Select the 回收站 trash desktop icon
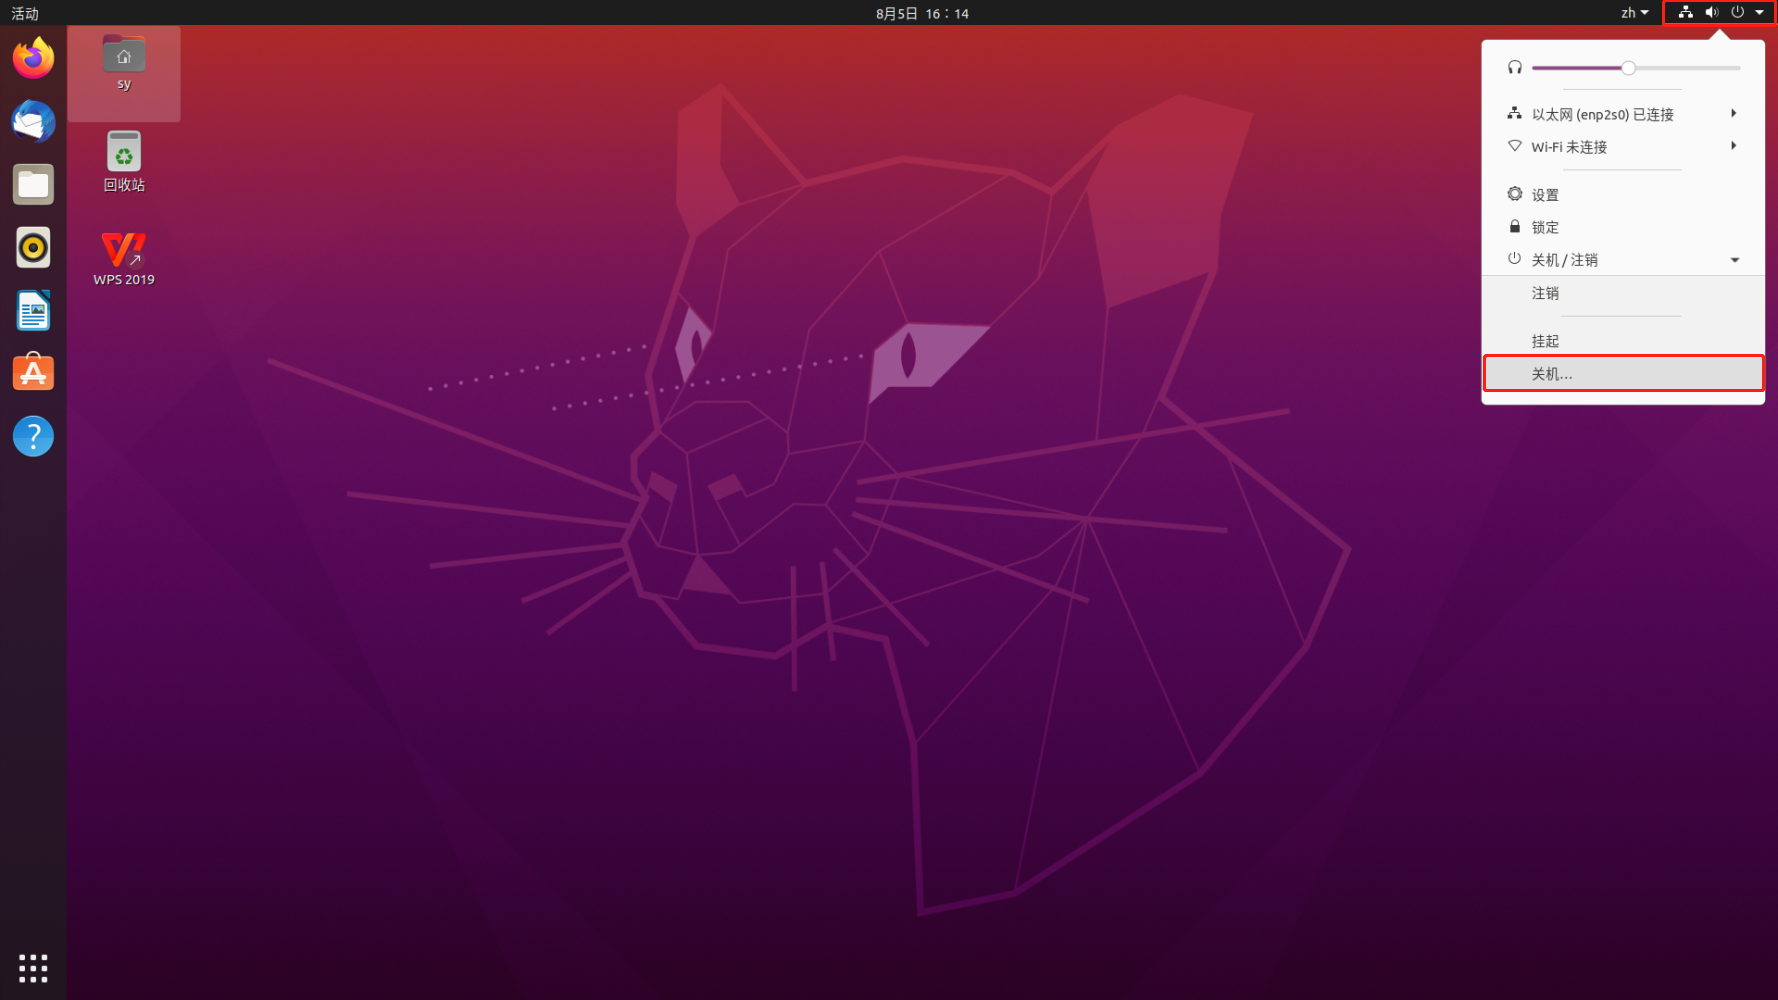Viewport: 1778px width, 1000px height. click(124, 160)
